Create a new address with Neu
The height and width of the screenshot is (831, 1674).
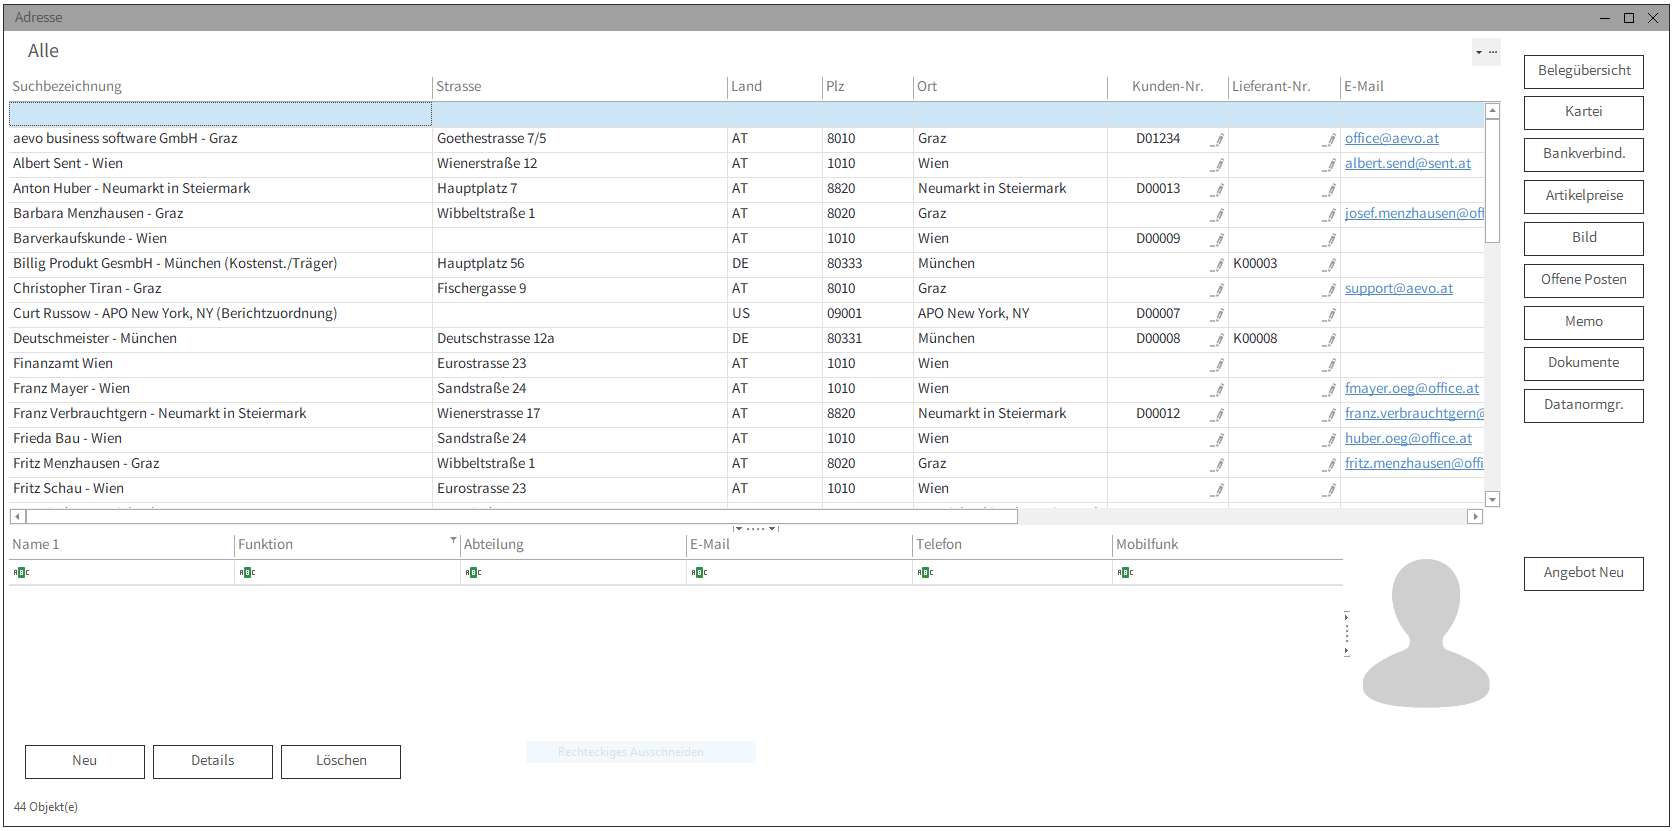[85, 761]
